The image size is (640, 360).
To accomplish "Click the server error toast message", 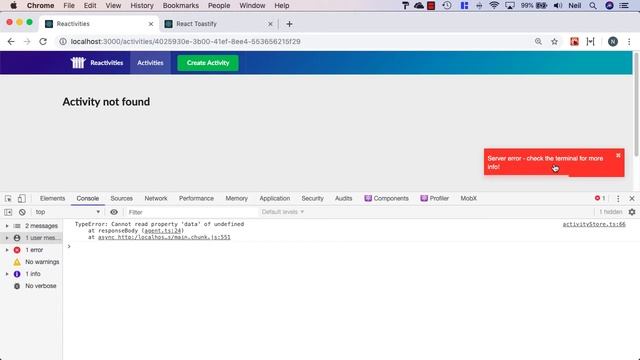I will [545, 162].
